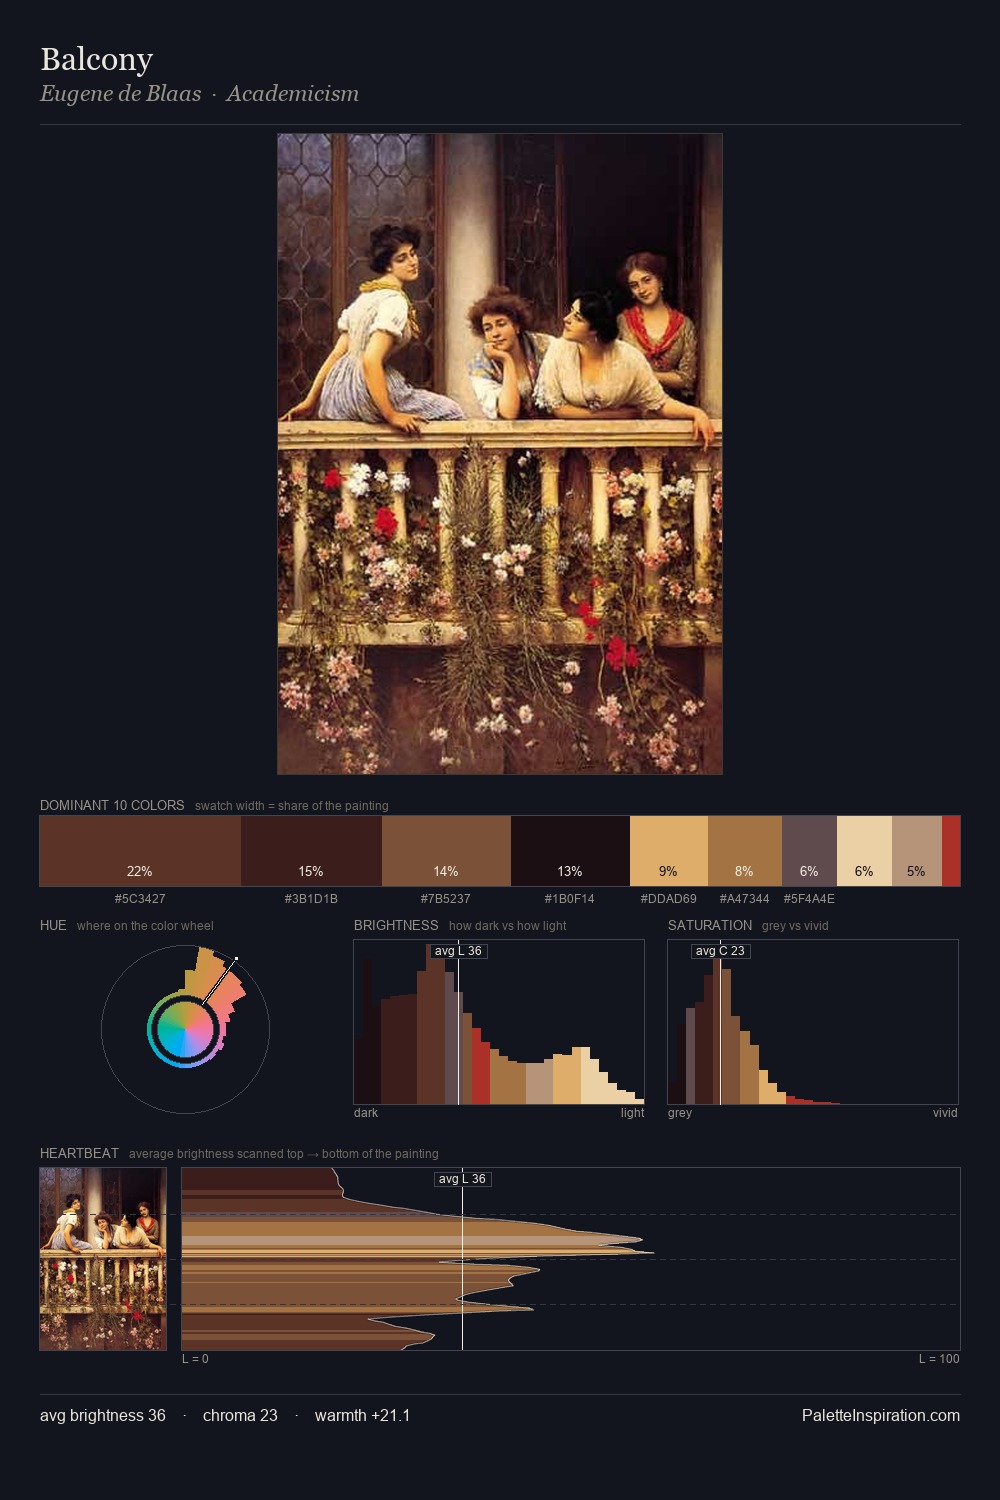Click the avg brightness 36 footer stat
The width and height of the screenshot is (1000, 1500).
click(x=103, y=1415)
